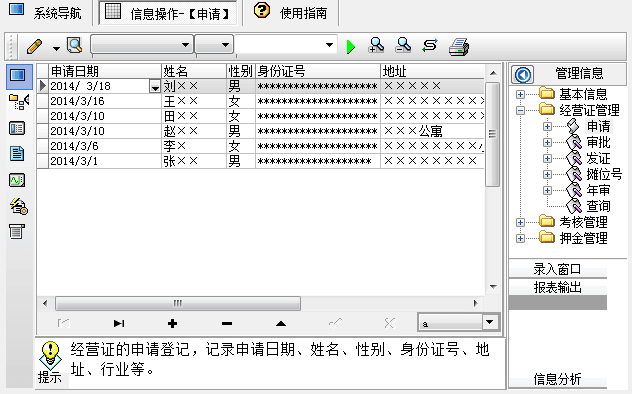The height and width of the screenshot is (394, 632).
Task: Select 年审 item in the tree
Action: (x=598, y=190)
